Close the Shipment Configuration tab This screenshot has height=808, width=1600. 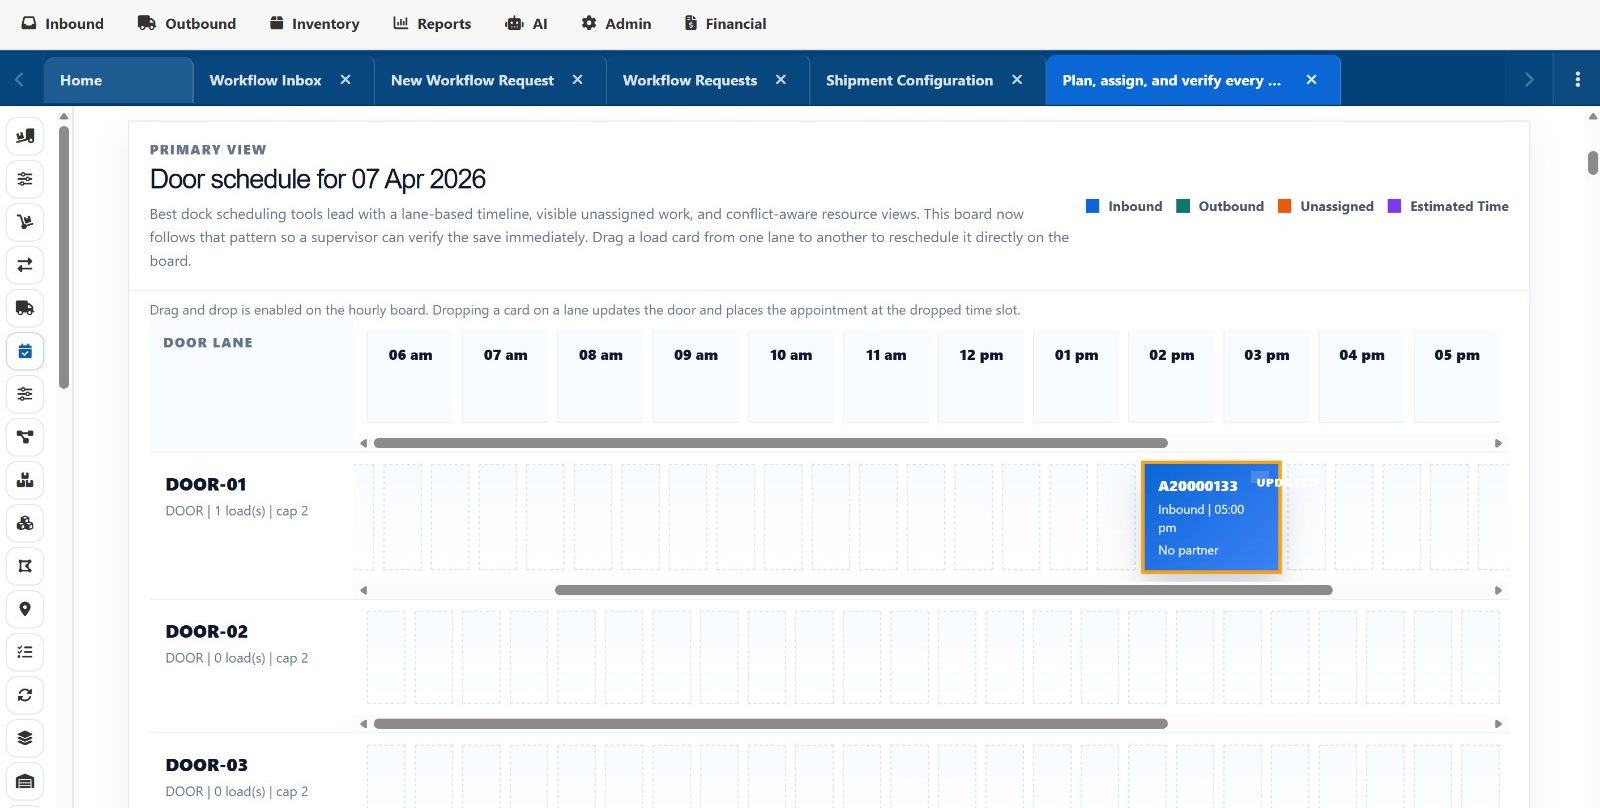point(1017,80)
